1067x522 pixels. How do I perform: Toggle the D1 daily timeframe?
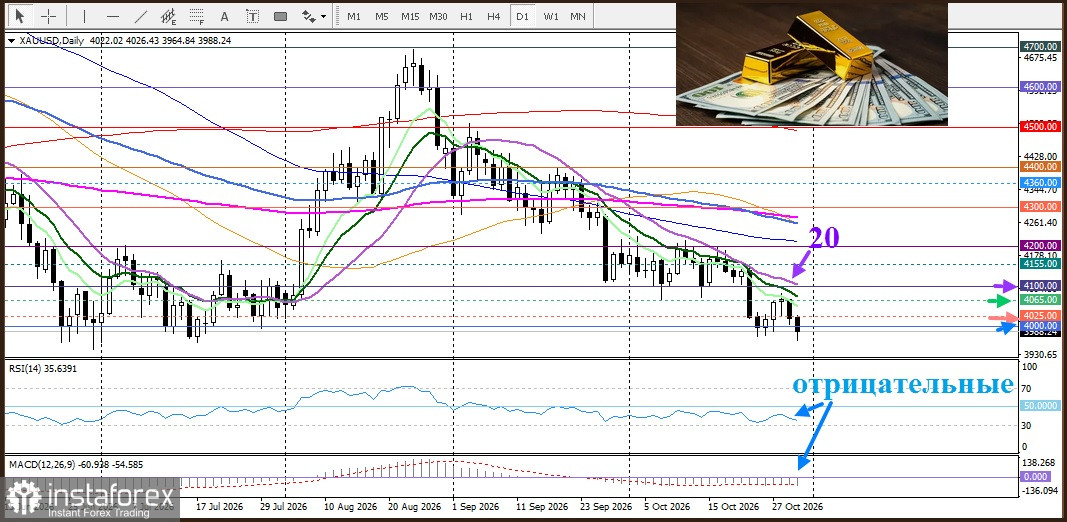point(522,16)
